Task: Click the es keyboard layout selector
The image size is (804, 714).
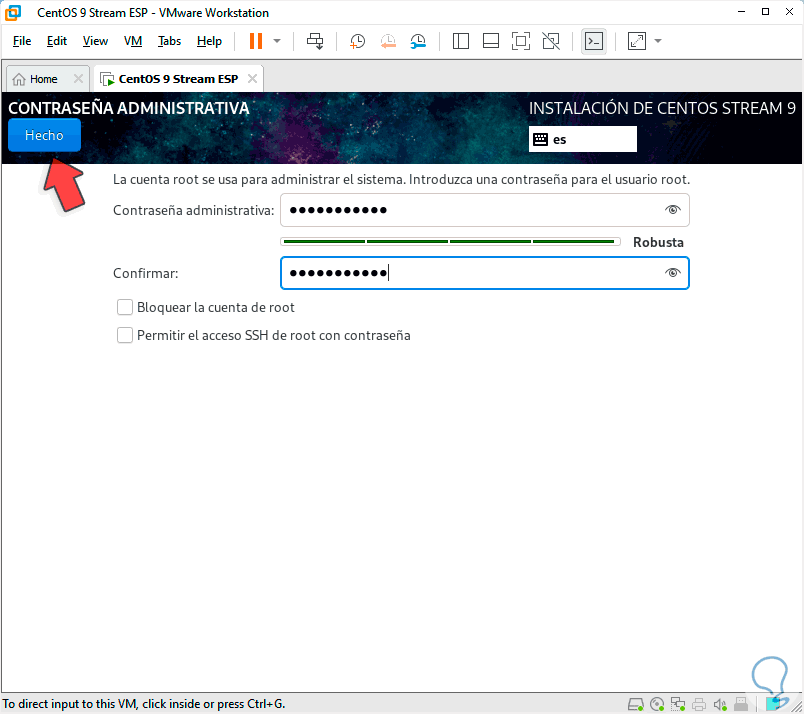Action: (x=582, y=139)
